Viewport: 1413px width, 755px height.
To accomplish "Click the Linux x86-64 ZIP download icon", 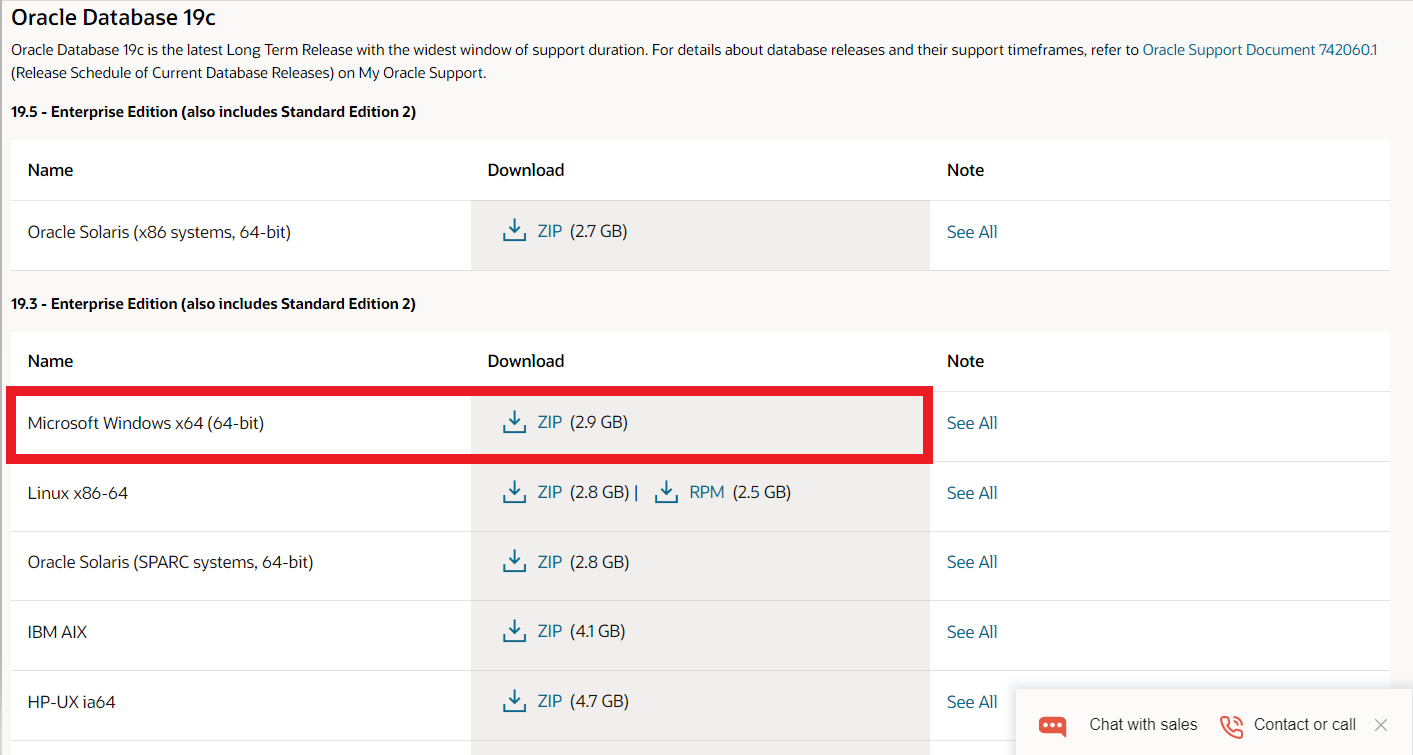I will pos(514,492).
